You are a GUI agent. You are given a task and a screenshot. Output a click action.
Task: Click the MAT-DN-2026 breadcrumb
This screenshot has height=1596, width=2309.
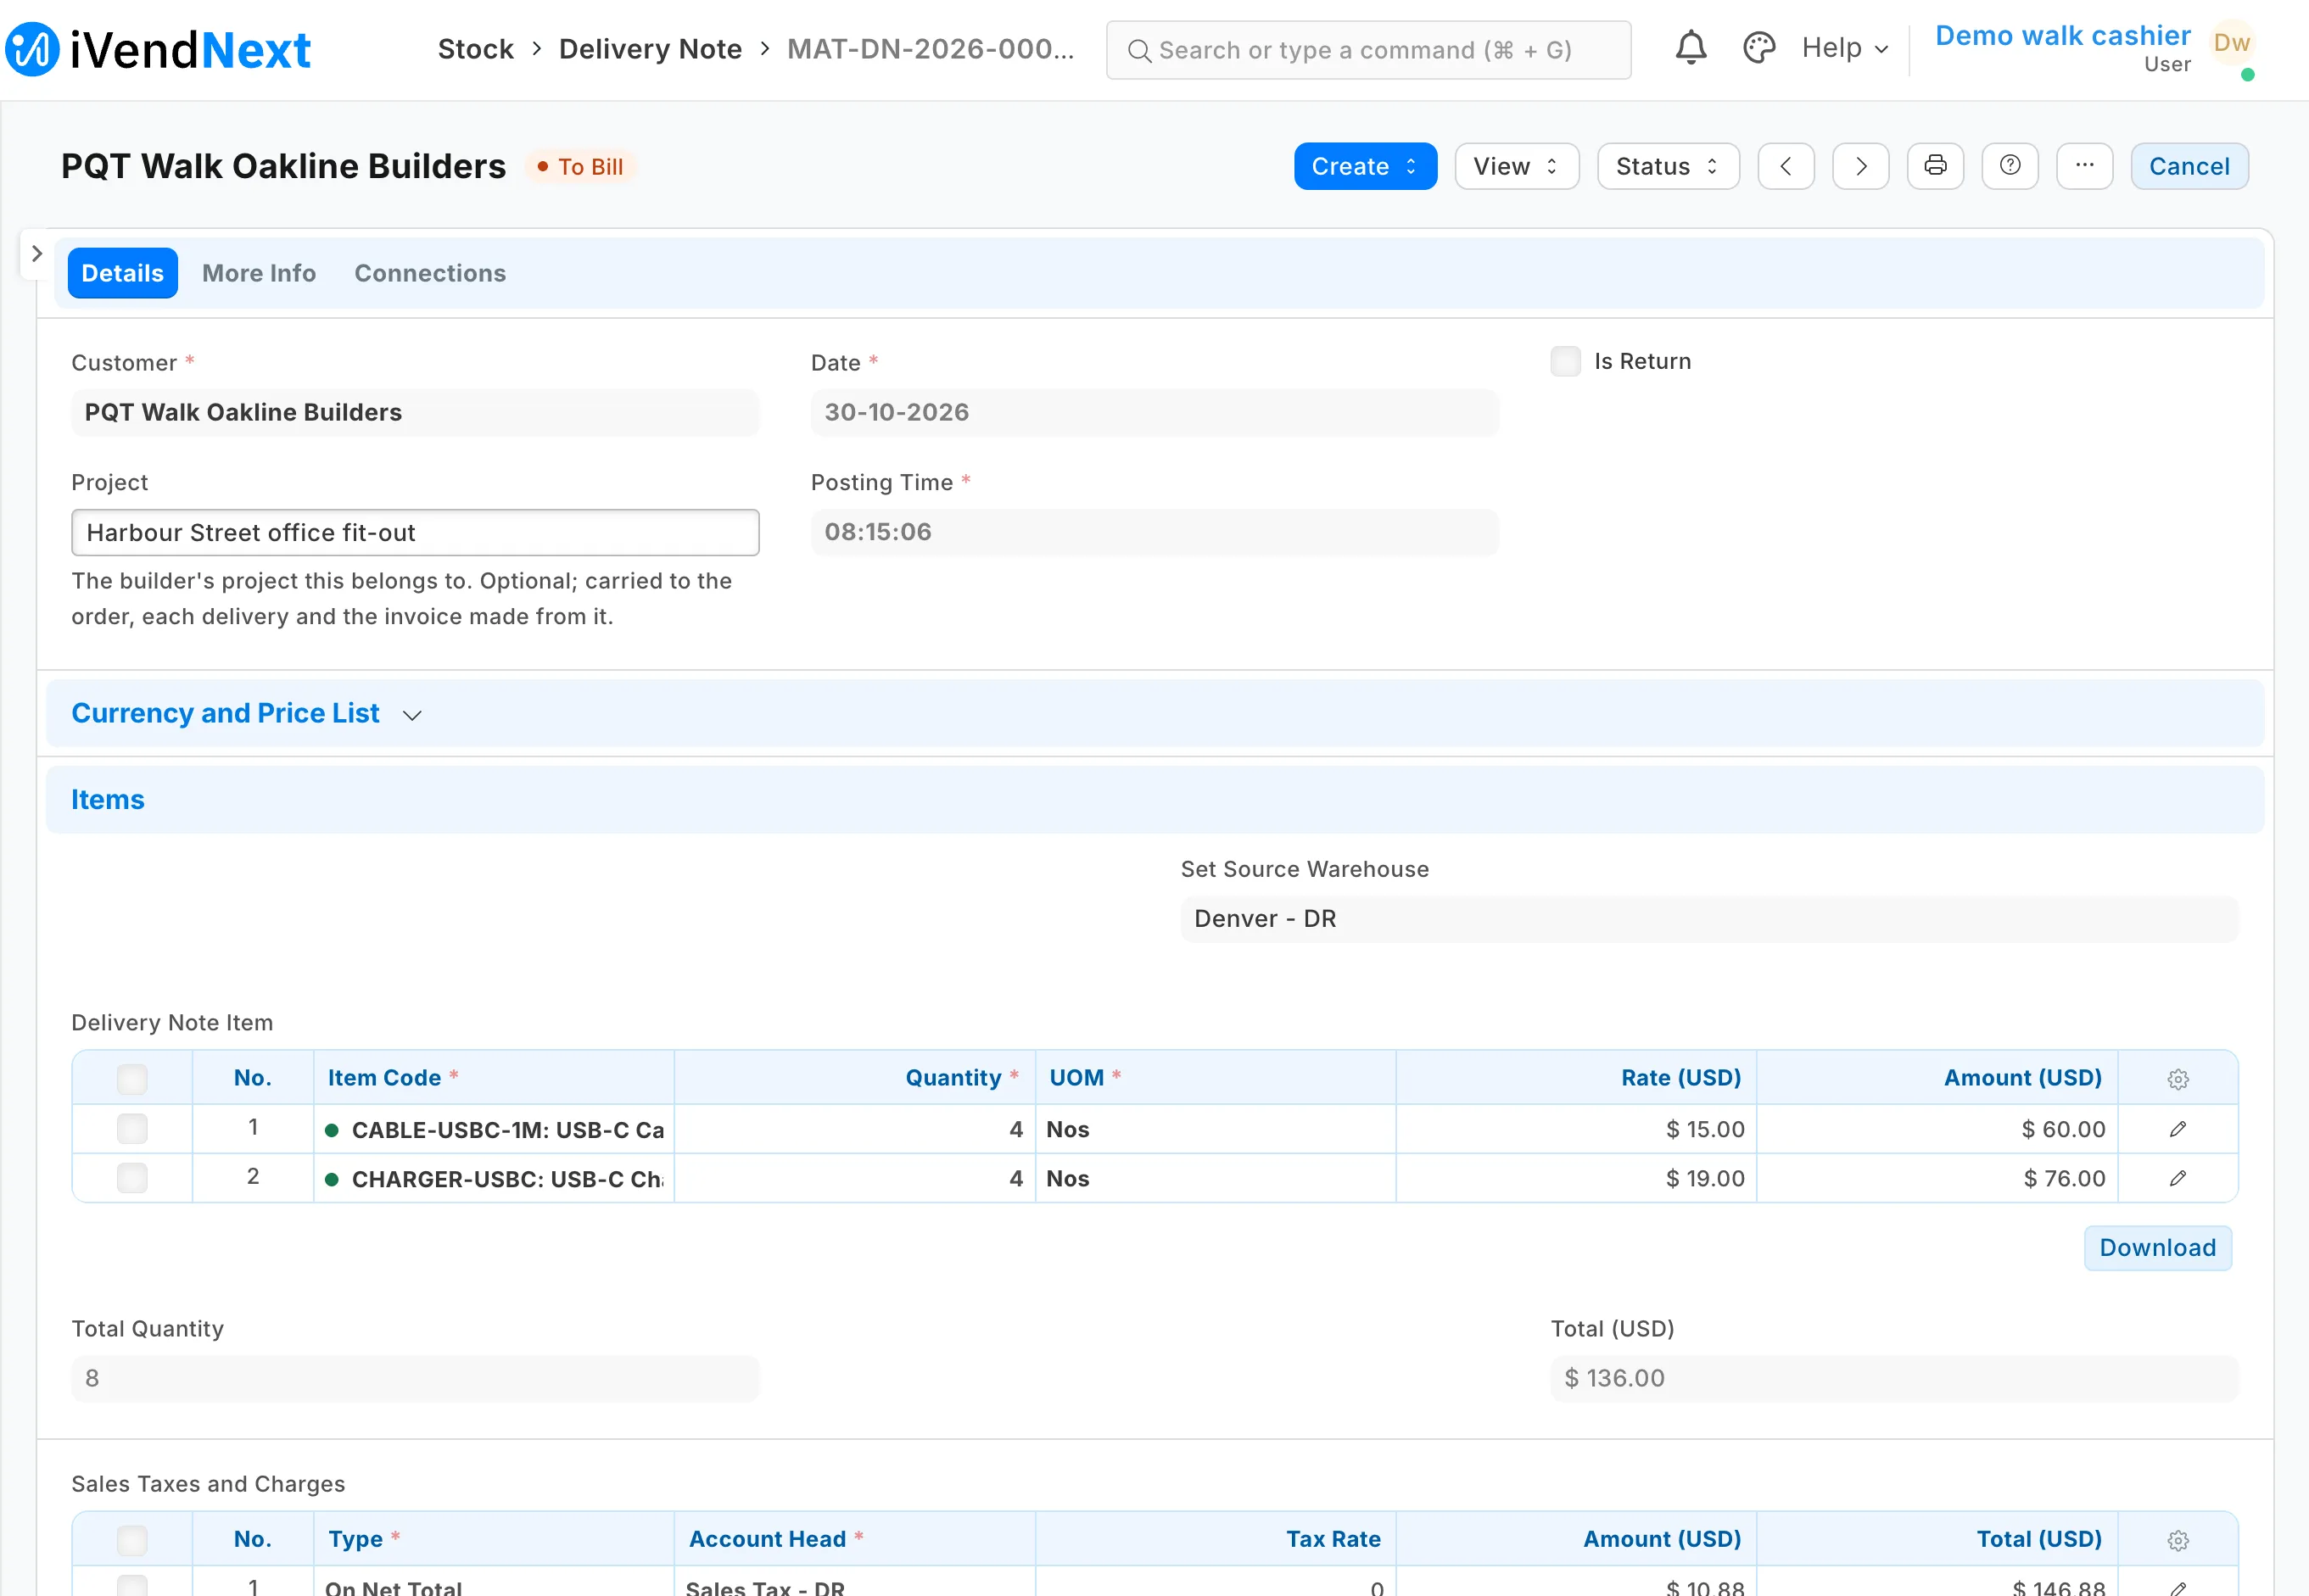pyautogui.click(x=930, y=49)
